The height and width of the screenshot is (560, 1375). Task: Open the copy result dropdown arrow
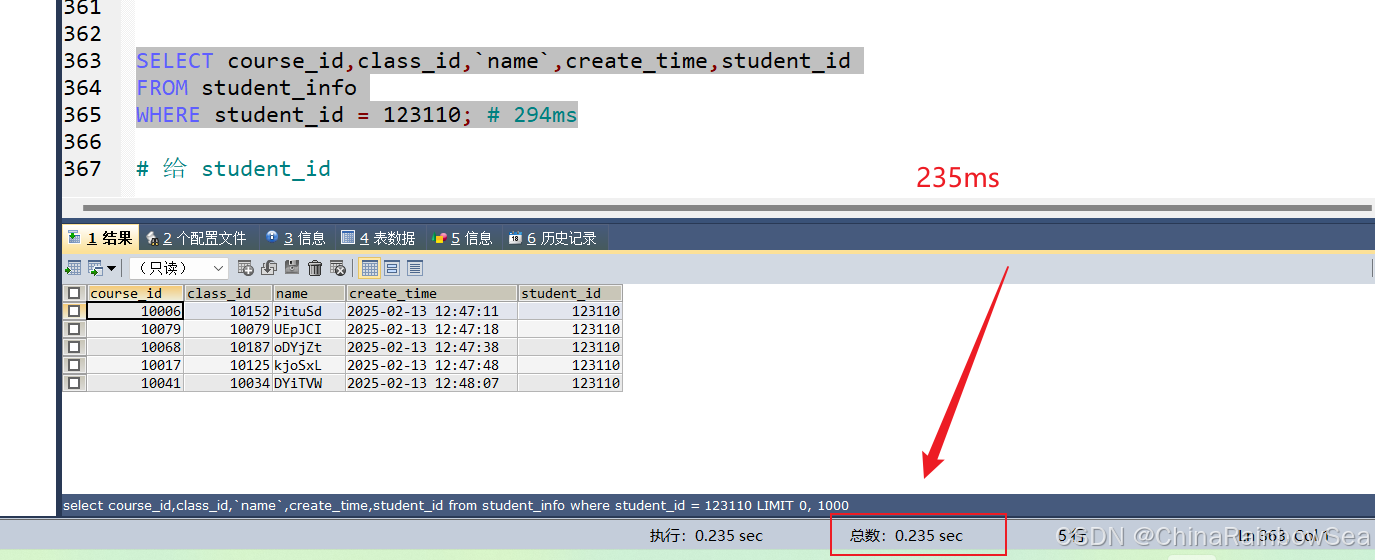tap(111, 268)
